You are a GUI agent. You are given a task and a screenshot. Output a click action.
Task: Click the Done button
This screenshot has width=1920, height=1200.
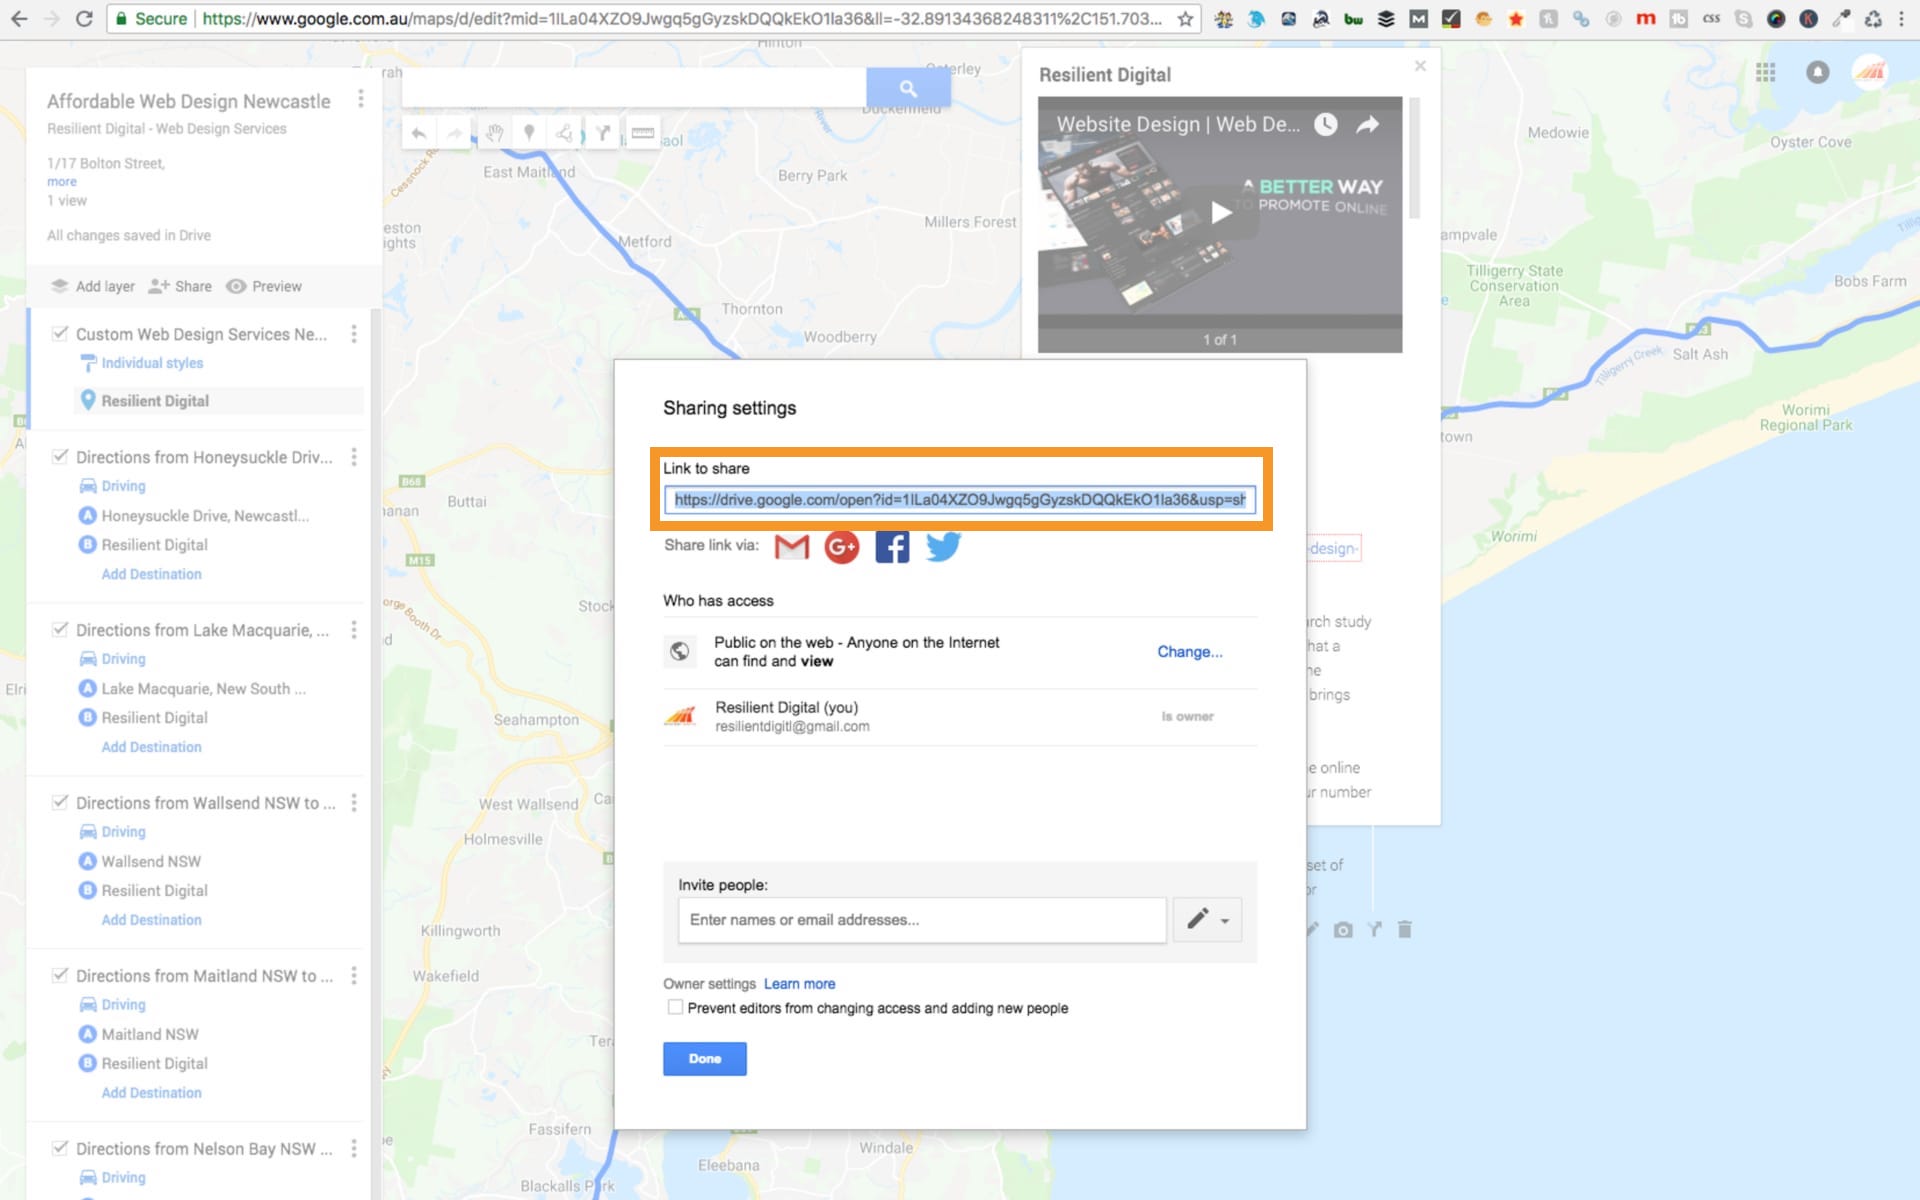coord(704,1059)
